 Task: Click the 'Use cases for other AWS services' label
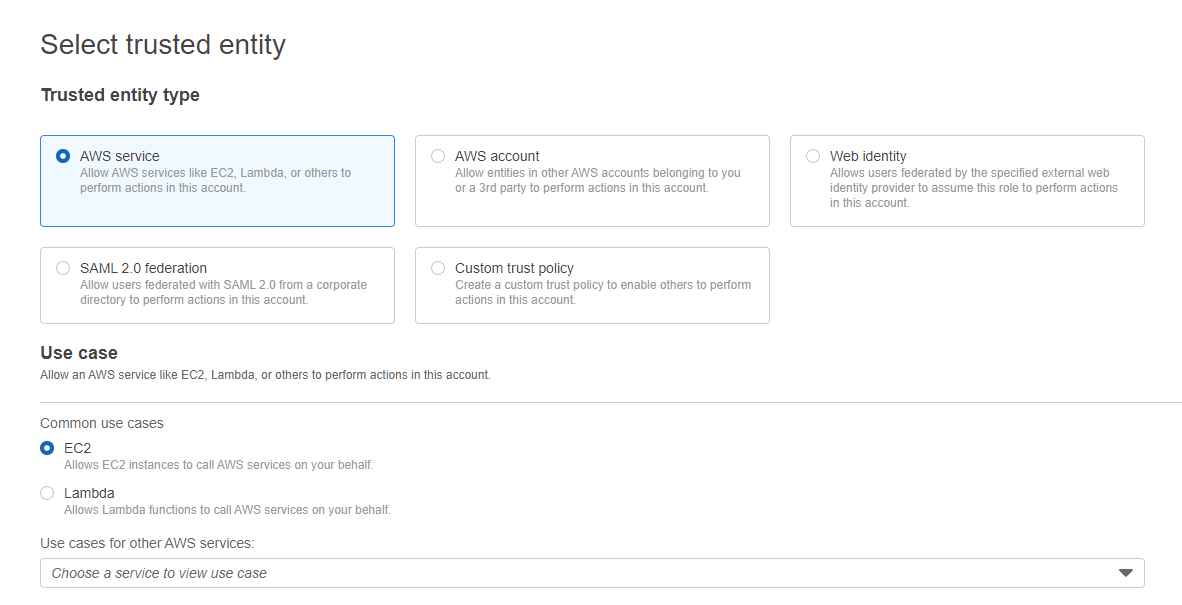point(147,543)
